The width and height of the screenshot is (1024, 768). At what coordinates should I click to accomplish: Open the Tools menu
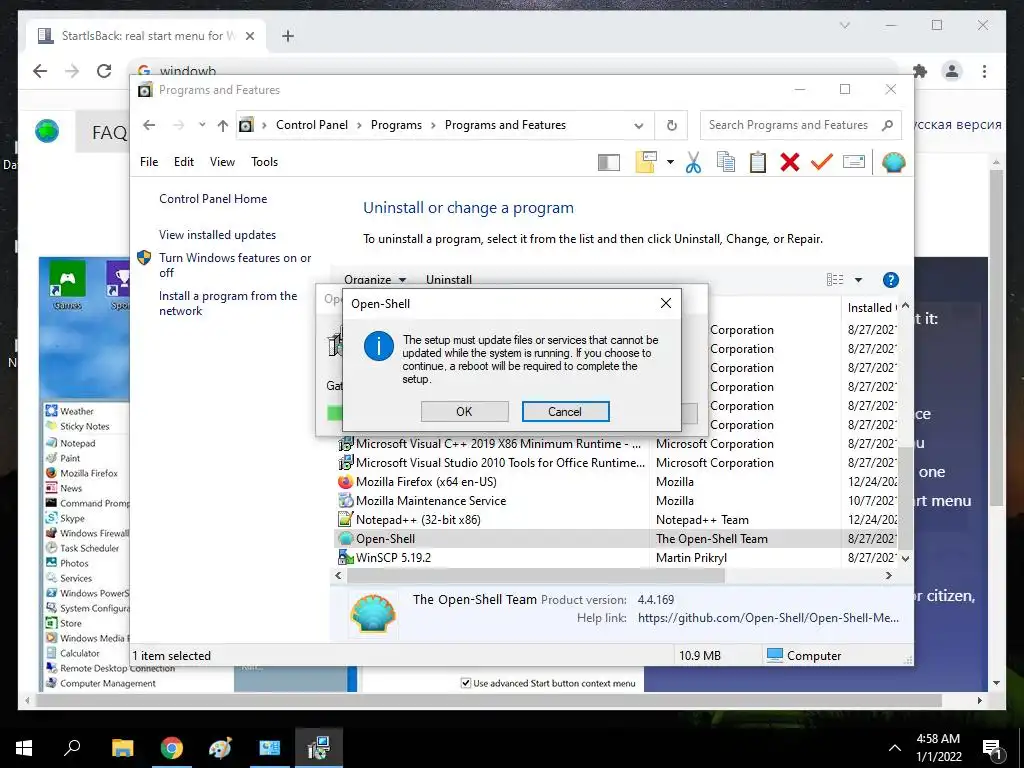pos(264,162)
